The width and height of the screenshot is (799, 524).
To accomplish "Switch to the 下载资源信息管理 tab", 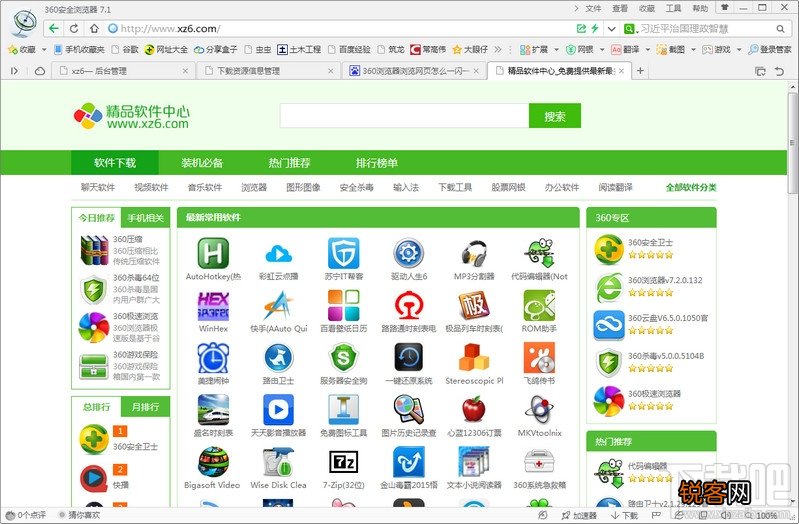I will [269, 71].
